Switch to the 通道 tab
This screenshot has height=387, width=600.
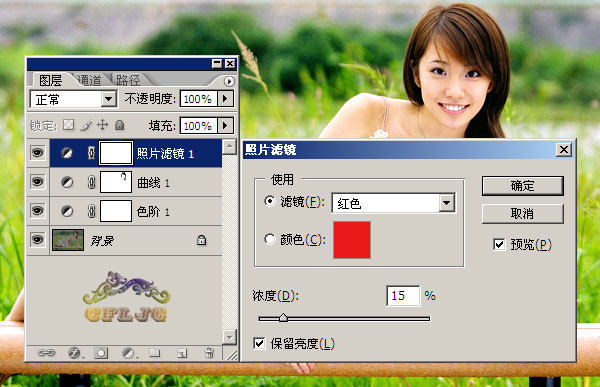(90, 80)
